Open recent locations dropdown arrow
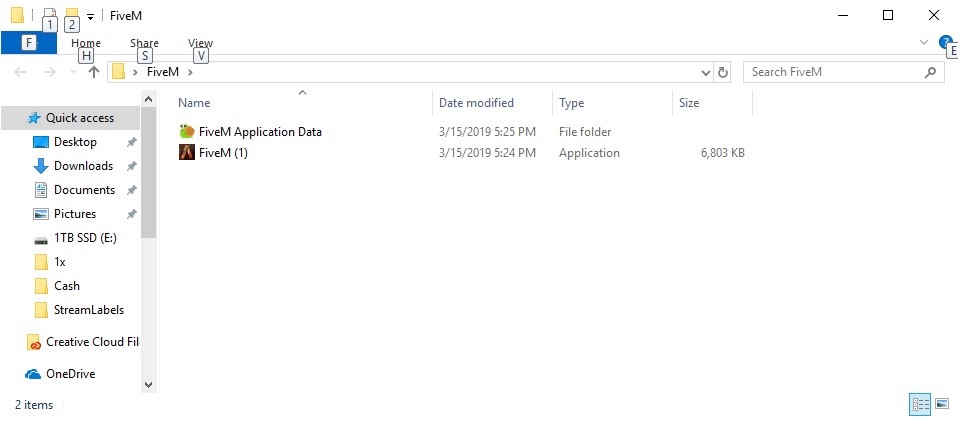 73,72
